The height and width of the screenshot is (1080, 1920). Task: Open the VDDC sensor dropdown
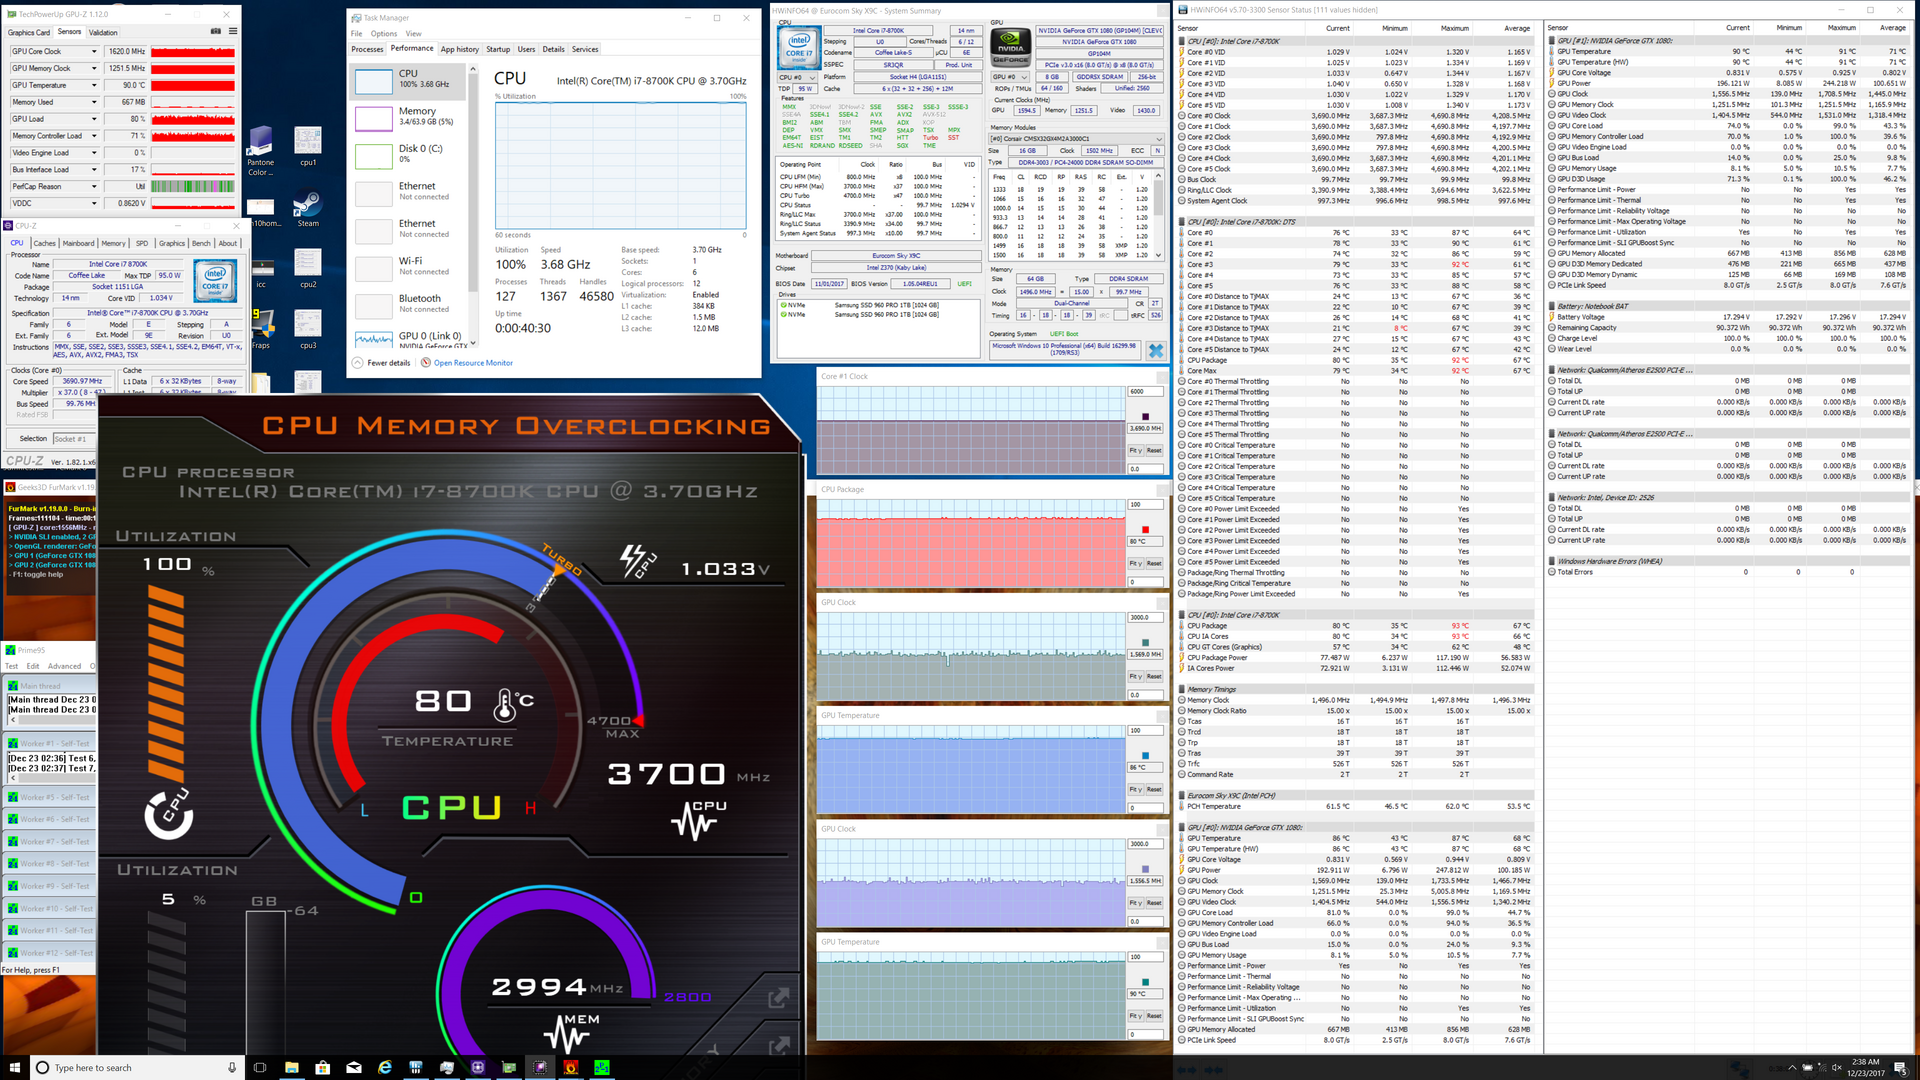click(94, 203)
